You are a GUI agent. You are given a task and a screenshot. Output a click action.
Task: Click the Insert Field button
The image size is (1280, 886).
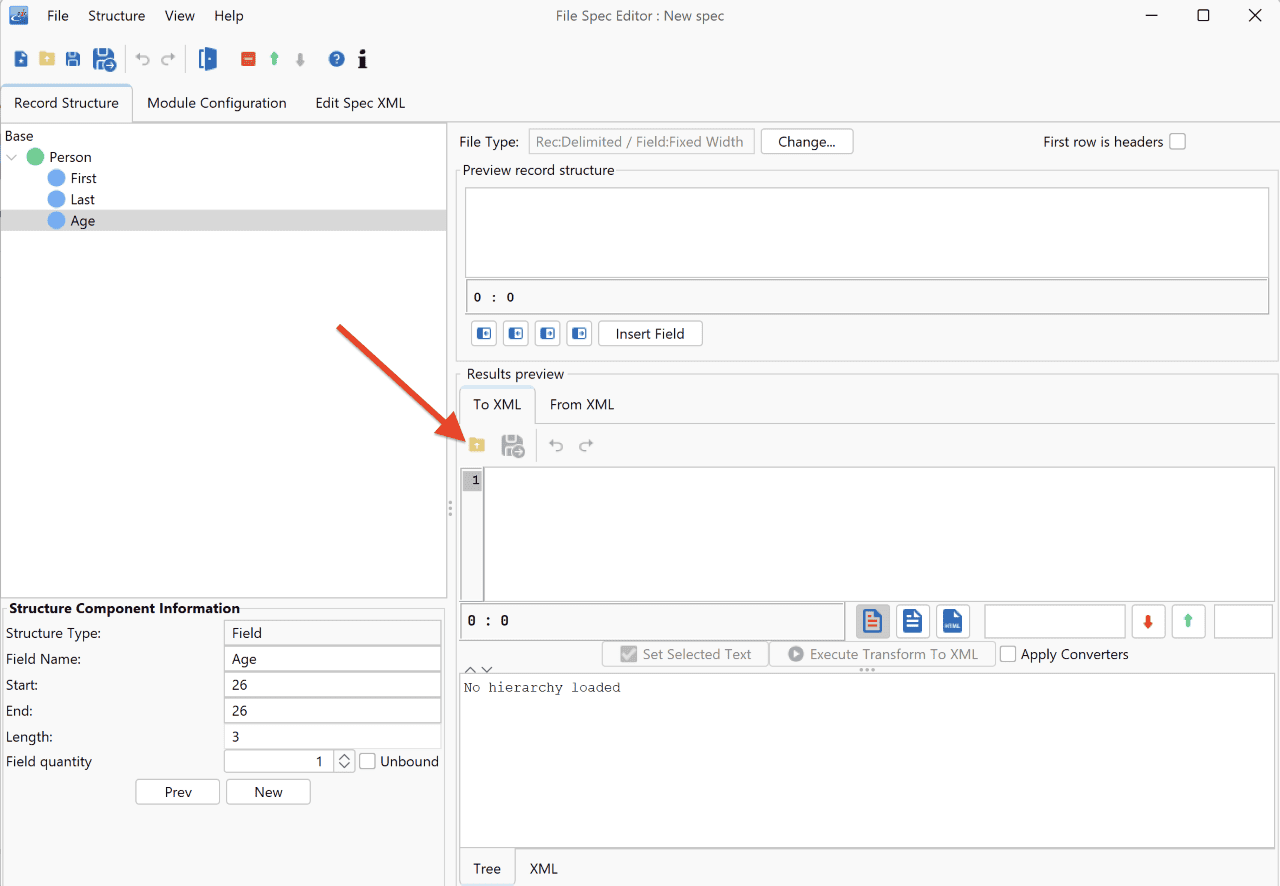[650, 334]
